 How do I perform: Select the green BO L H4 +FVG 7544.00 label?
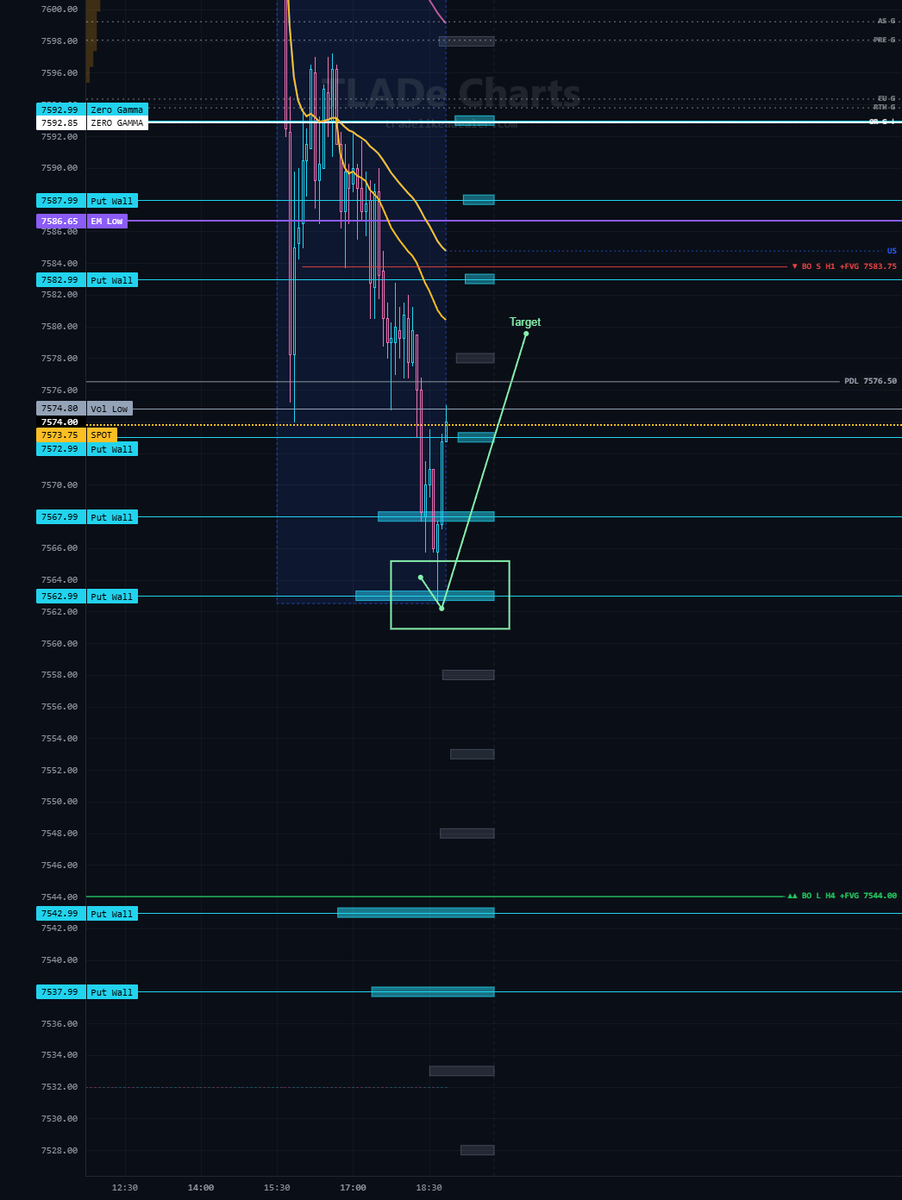pos(842,896)
